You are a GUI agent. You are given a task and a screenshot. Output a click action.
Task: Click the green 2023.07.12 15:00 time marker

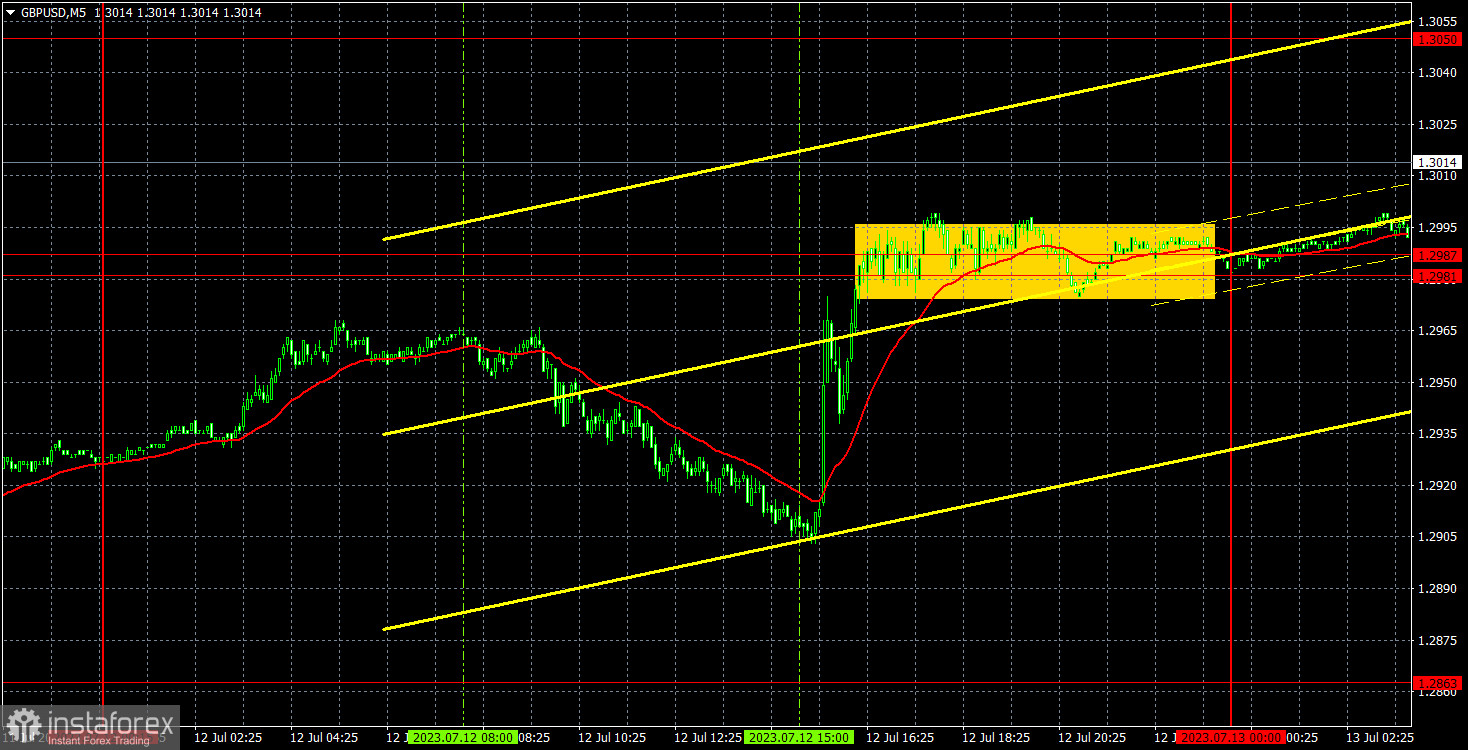[x=798, y=737]
